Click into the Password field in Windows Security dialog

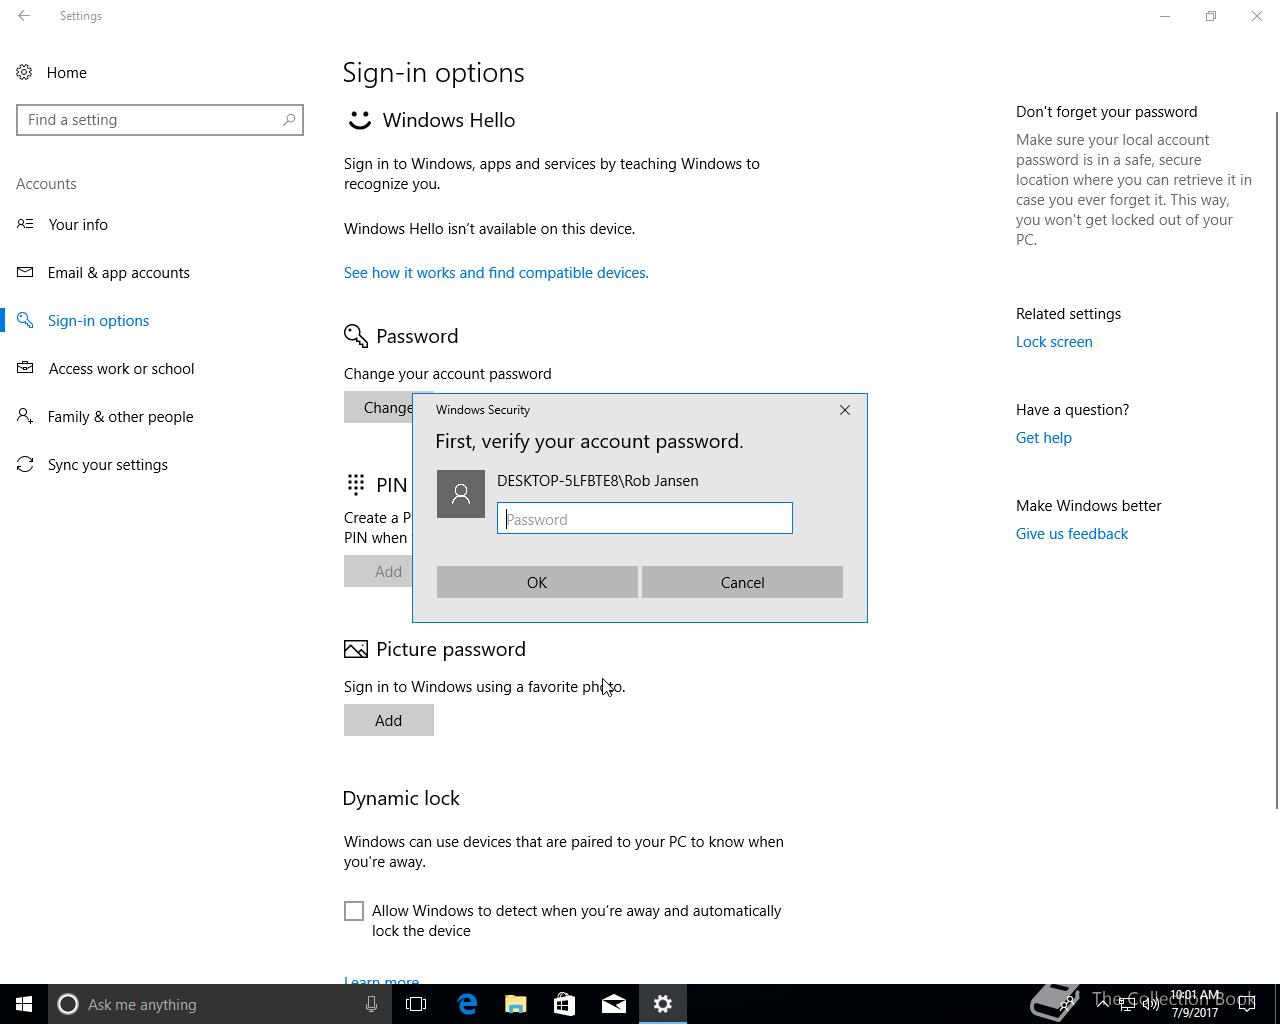[x=645, y=518]
